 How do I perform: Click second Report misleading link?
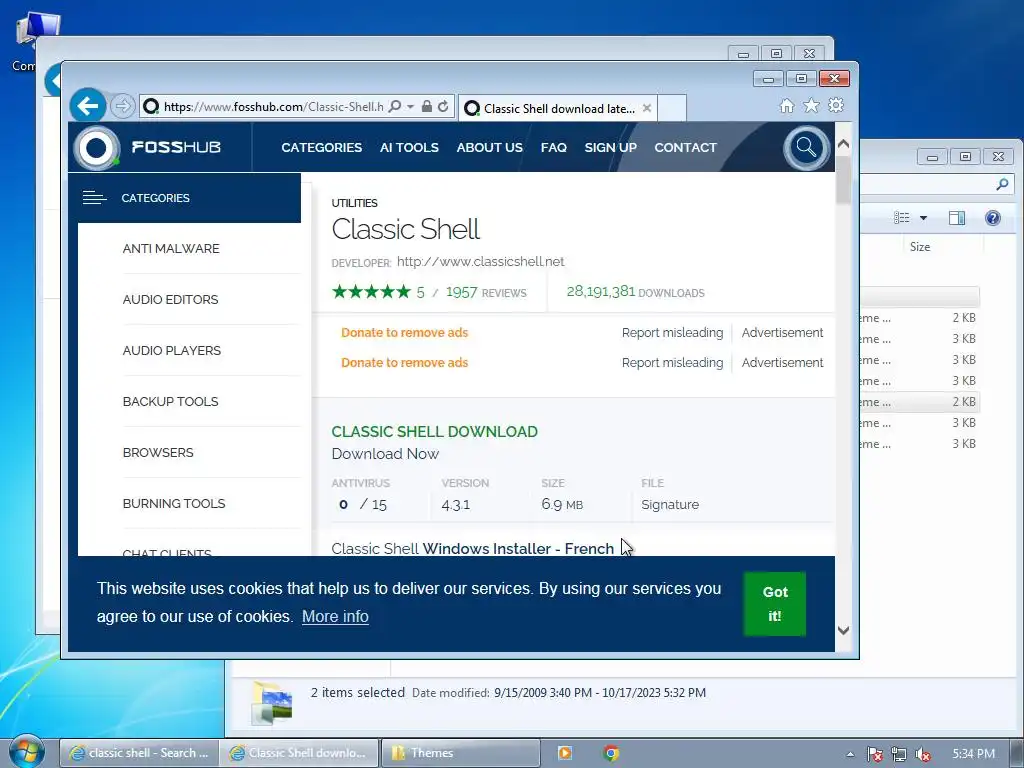point(673,362)
